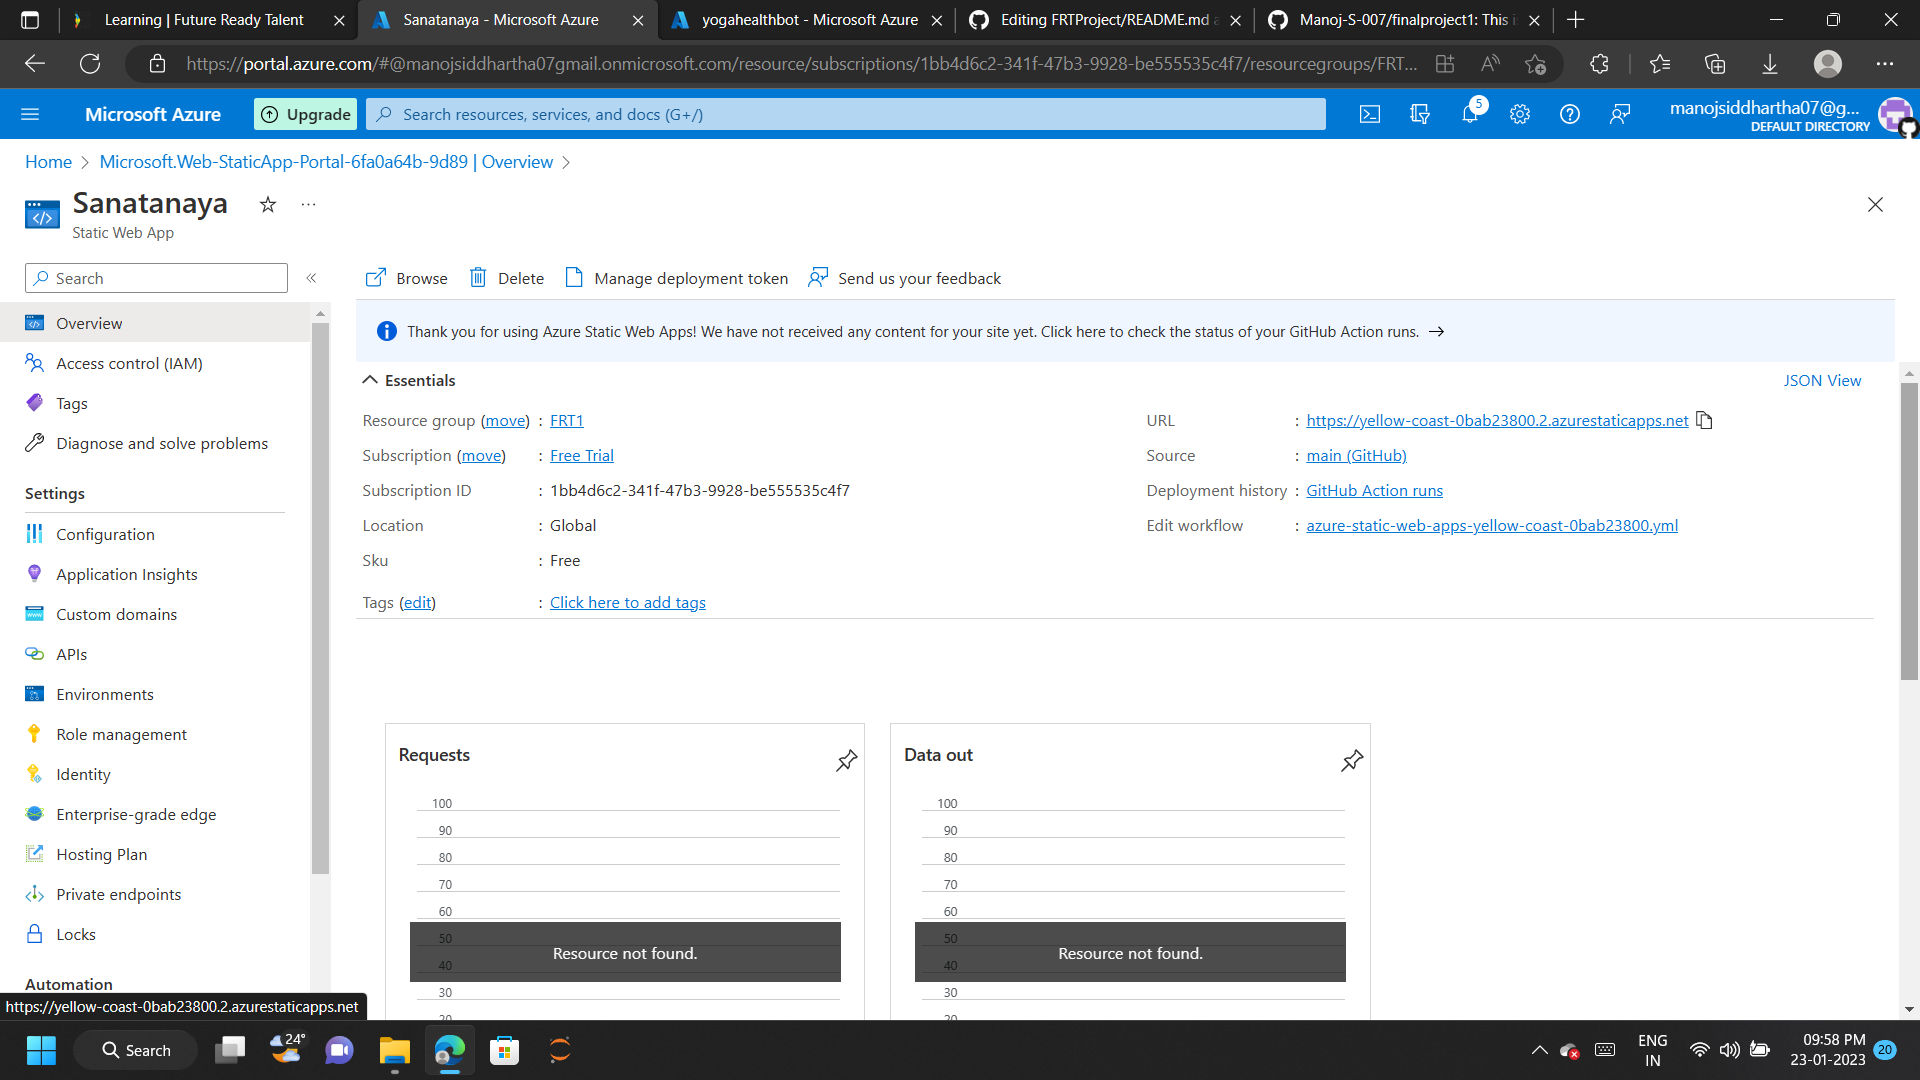This screenshot has height=1080, width=1920.
Task: Select Configuration under Settings
Action: pos(105,534)
